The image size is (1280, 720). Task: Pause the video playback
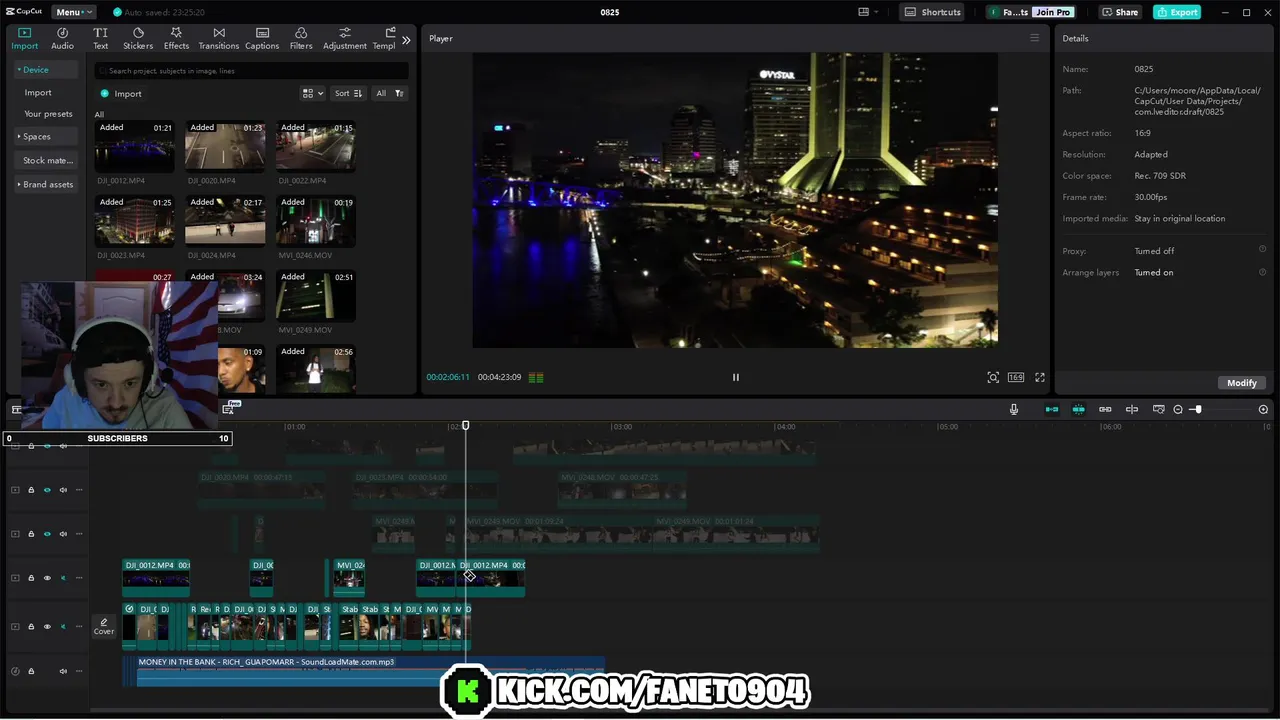coord(736,377)
